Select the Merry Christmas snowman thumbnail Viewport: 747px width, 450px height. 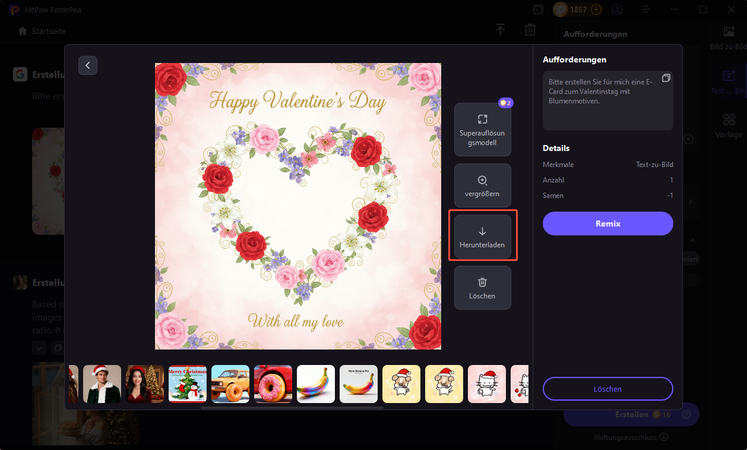point(187,383)
